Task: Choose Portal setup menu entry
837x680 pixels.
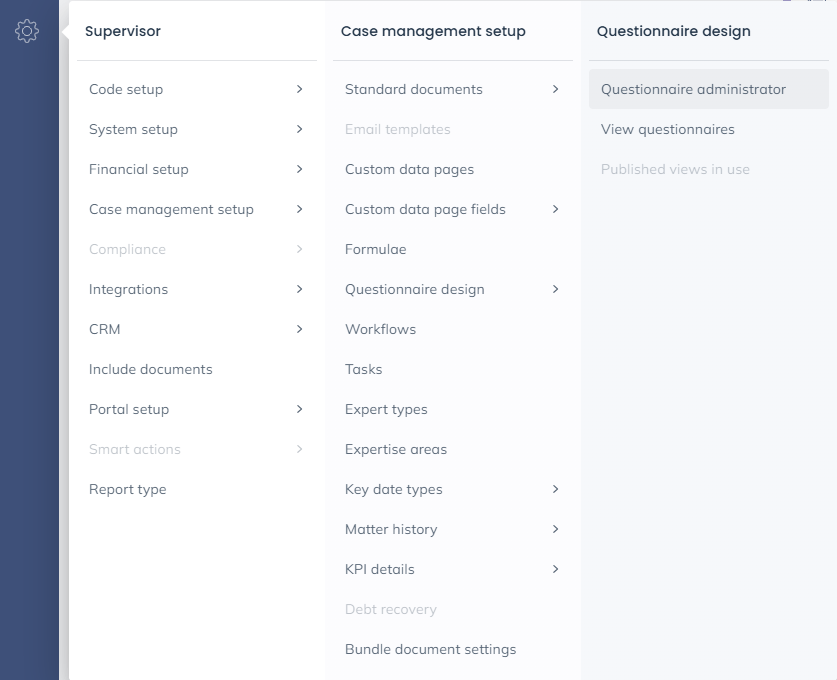Action: 129,409
